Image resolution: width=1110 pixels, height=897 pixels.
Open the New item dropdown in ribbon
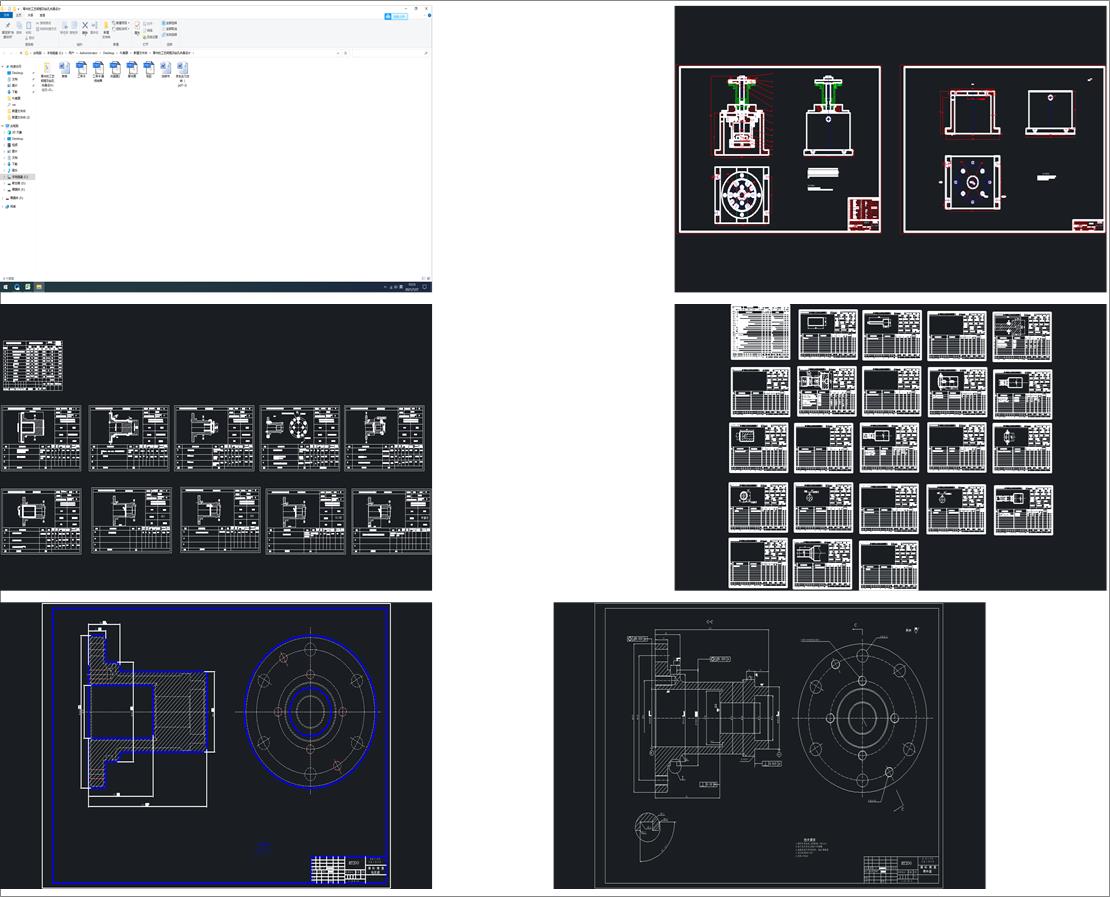120,23
